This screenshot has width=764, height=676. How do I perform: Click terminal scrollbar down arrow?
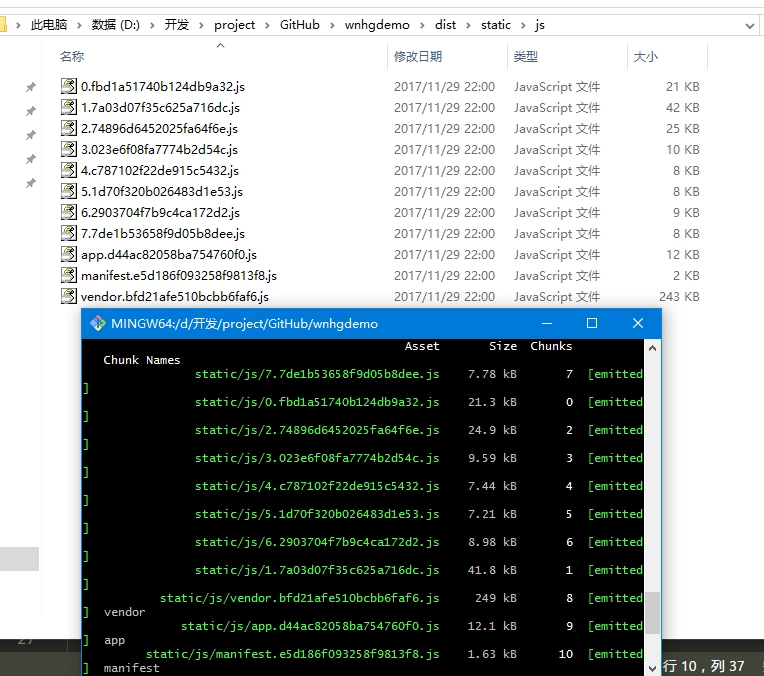(x=652, y=668)
